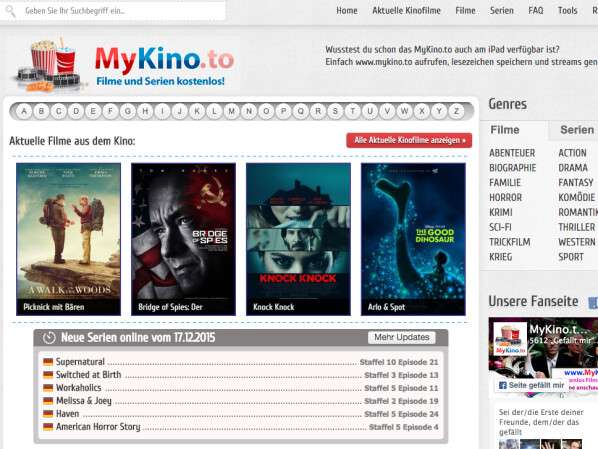Open the BIOGRAPHIE genre
This screenshot has height=449, width=598.
pos(513,168)
